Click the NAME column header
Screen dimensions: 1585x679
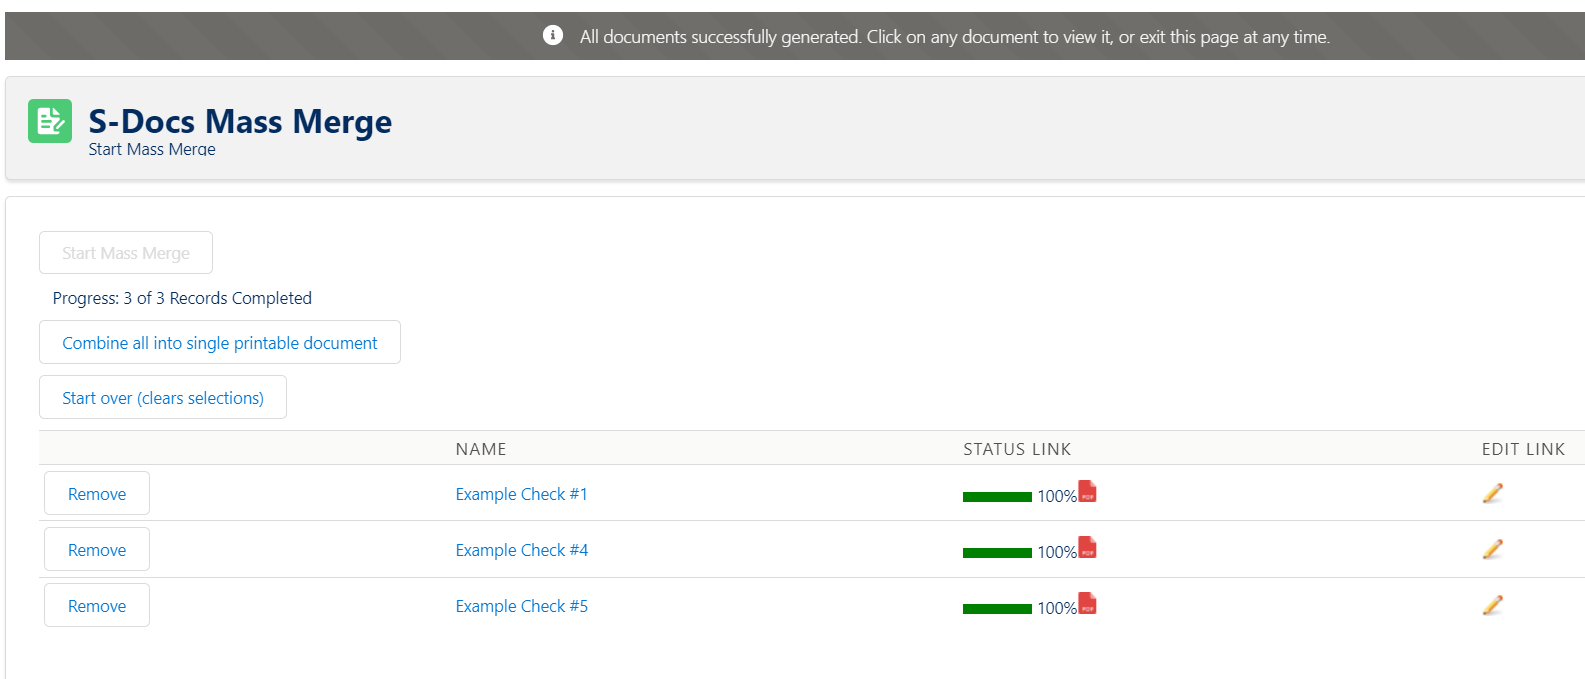coord(481,449)
